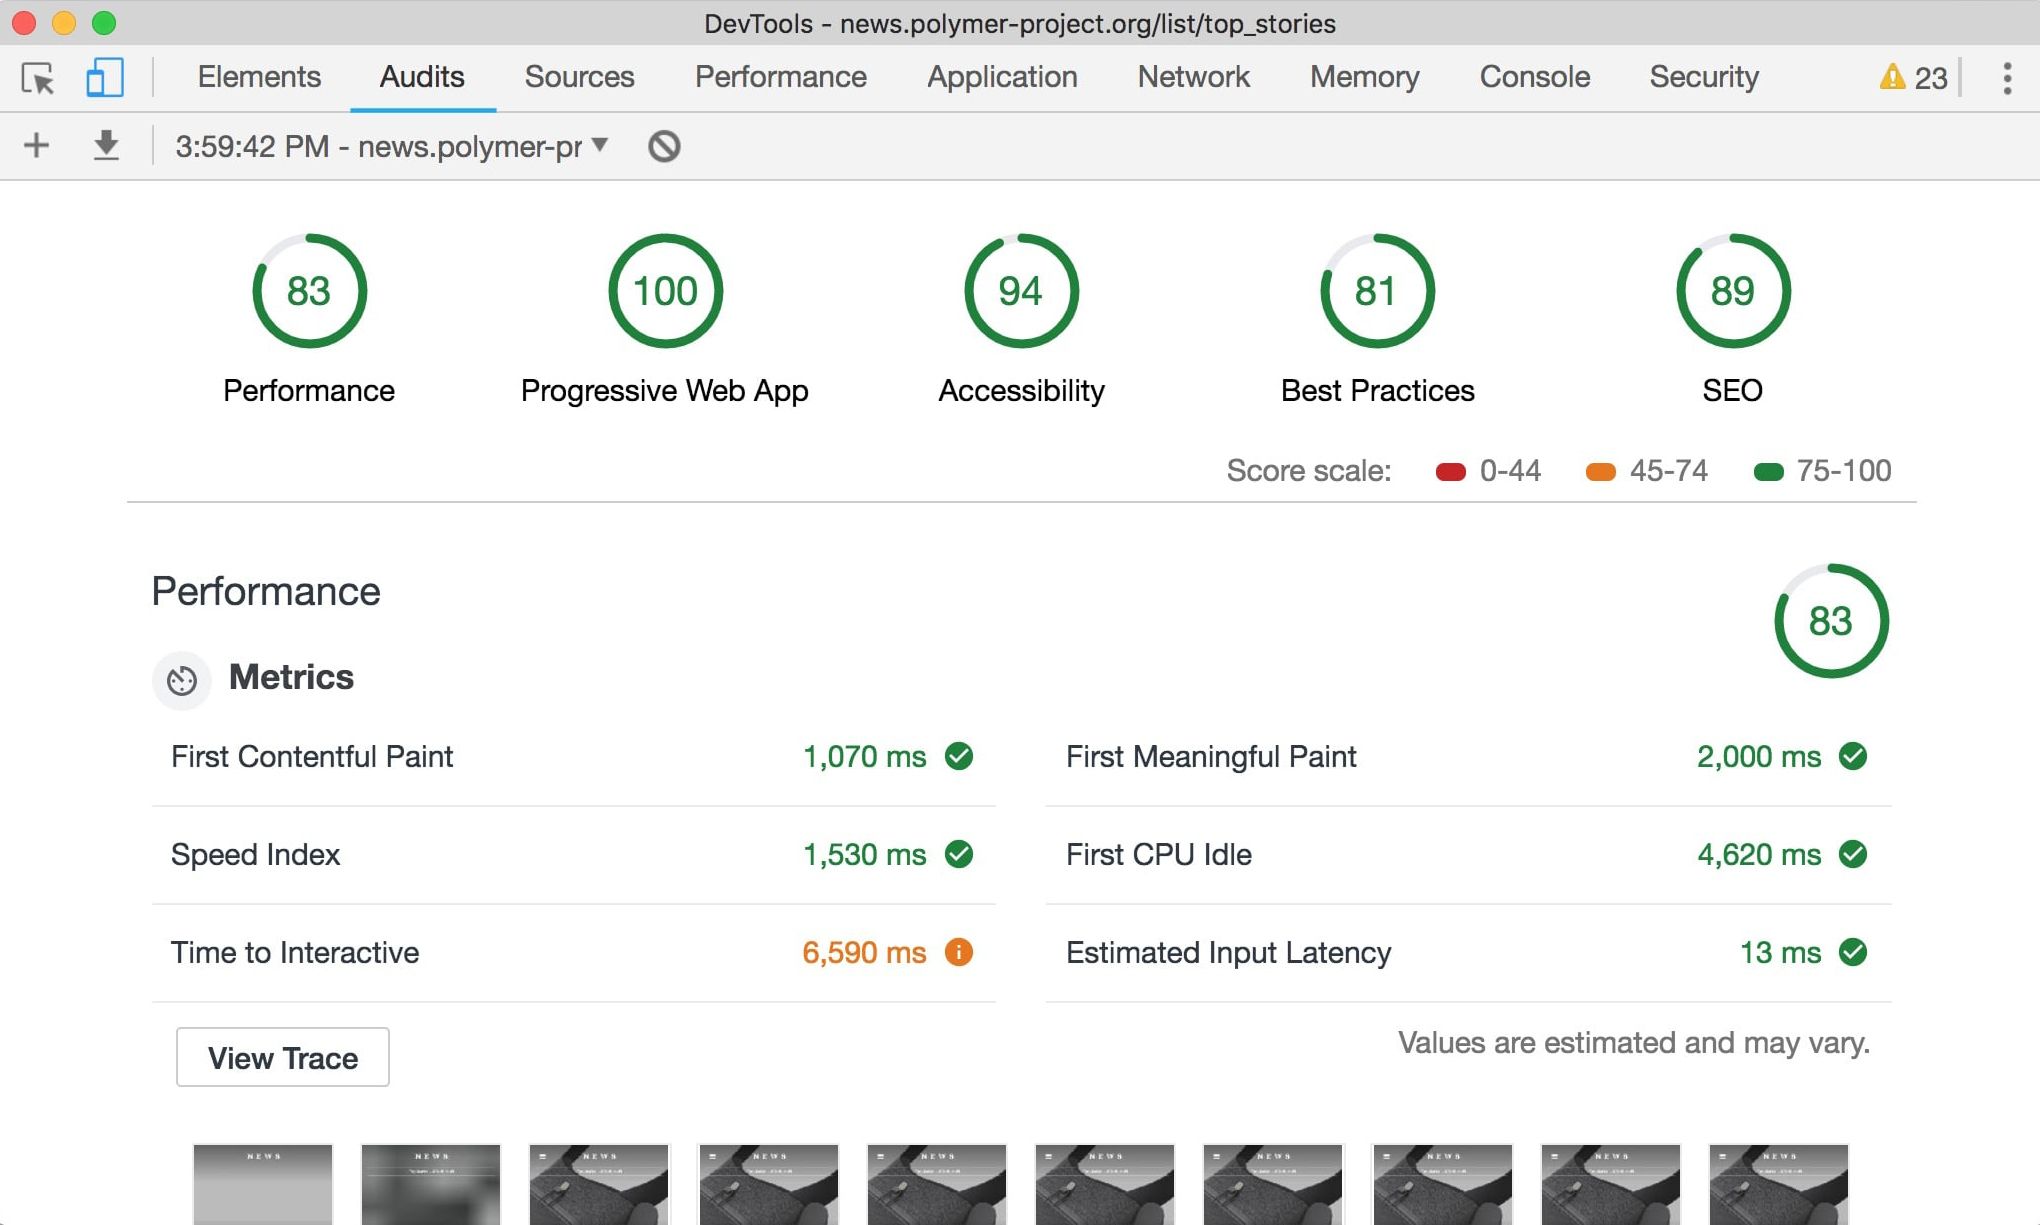Click the Metrics section clock icon

coord(181,676)
